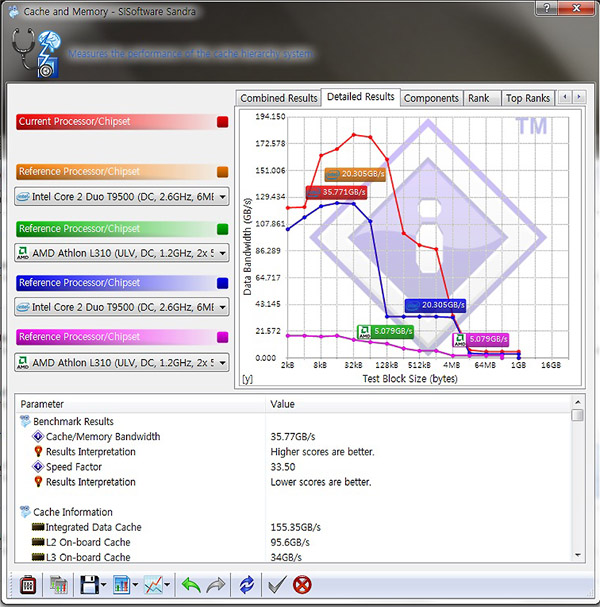
Task: Click the 'Lower scores are better.' text
Action: coord(321,482)
